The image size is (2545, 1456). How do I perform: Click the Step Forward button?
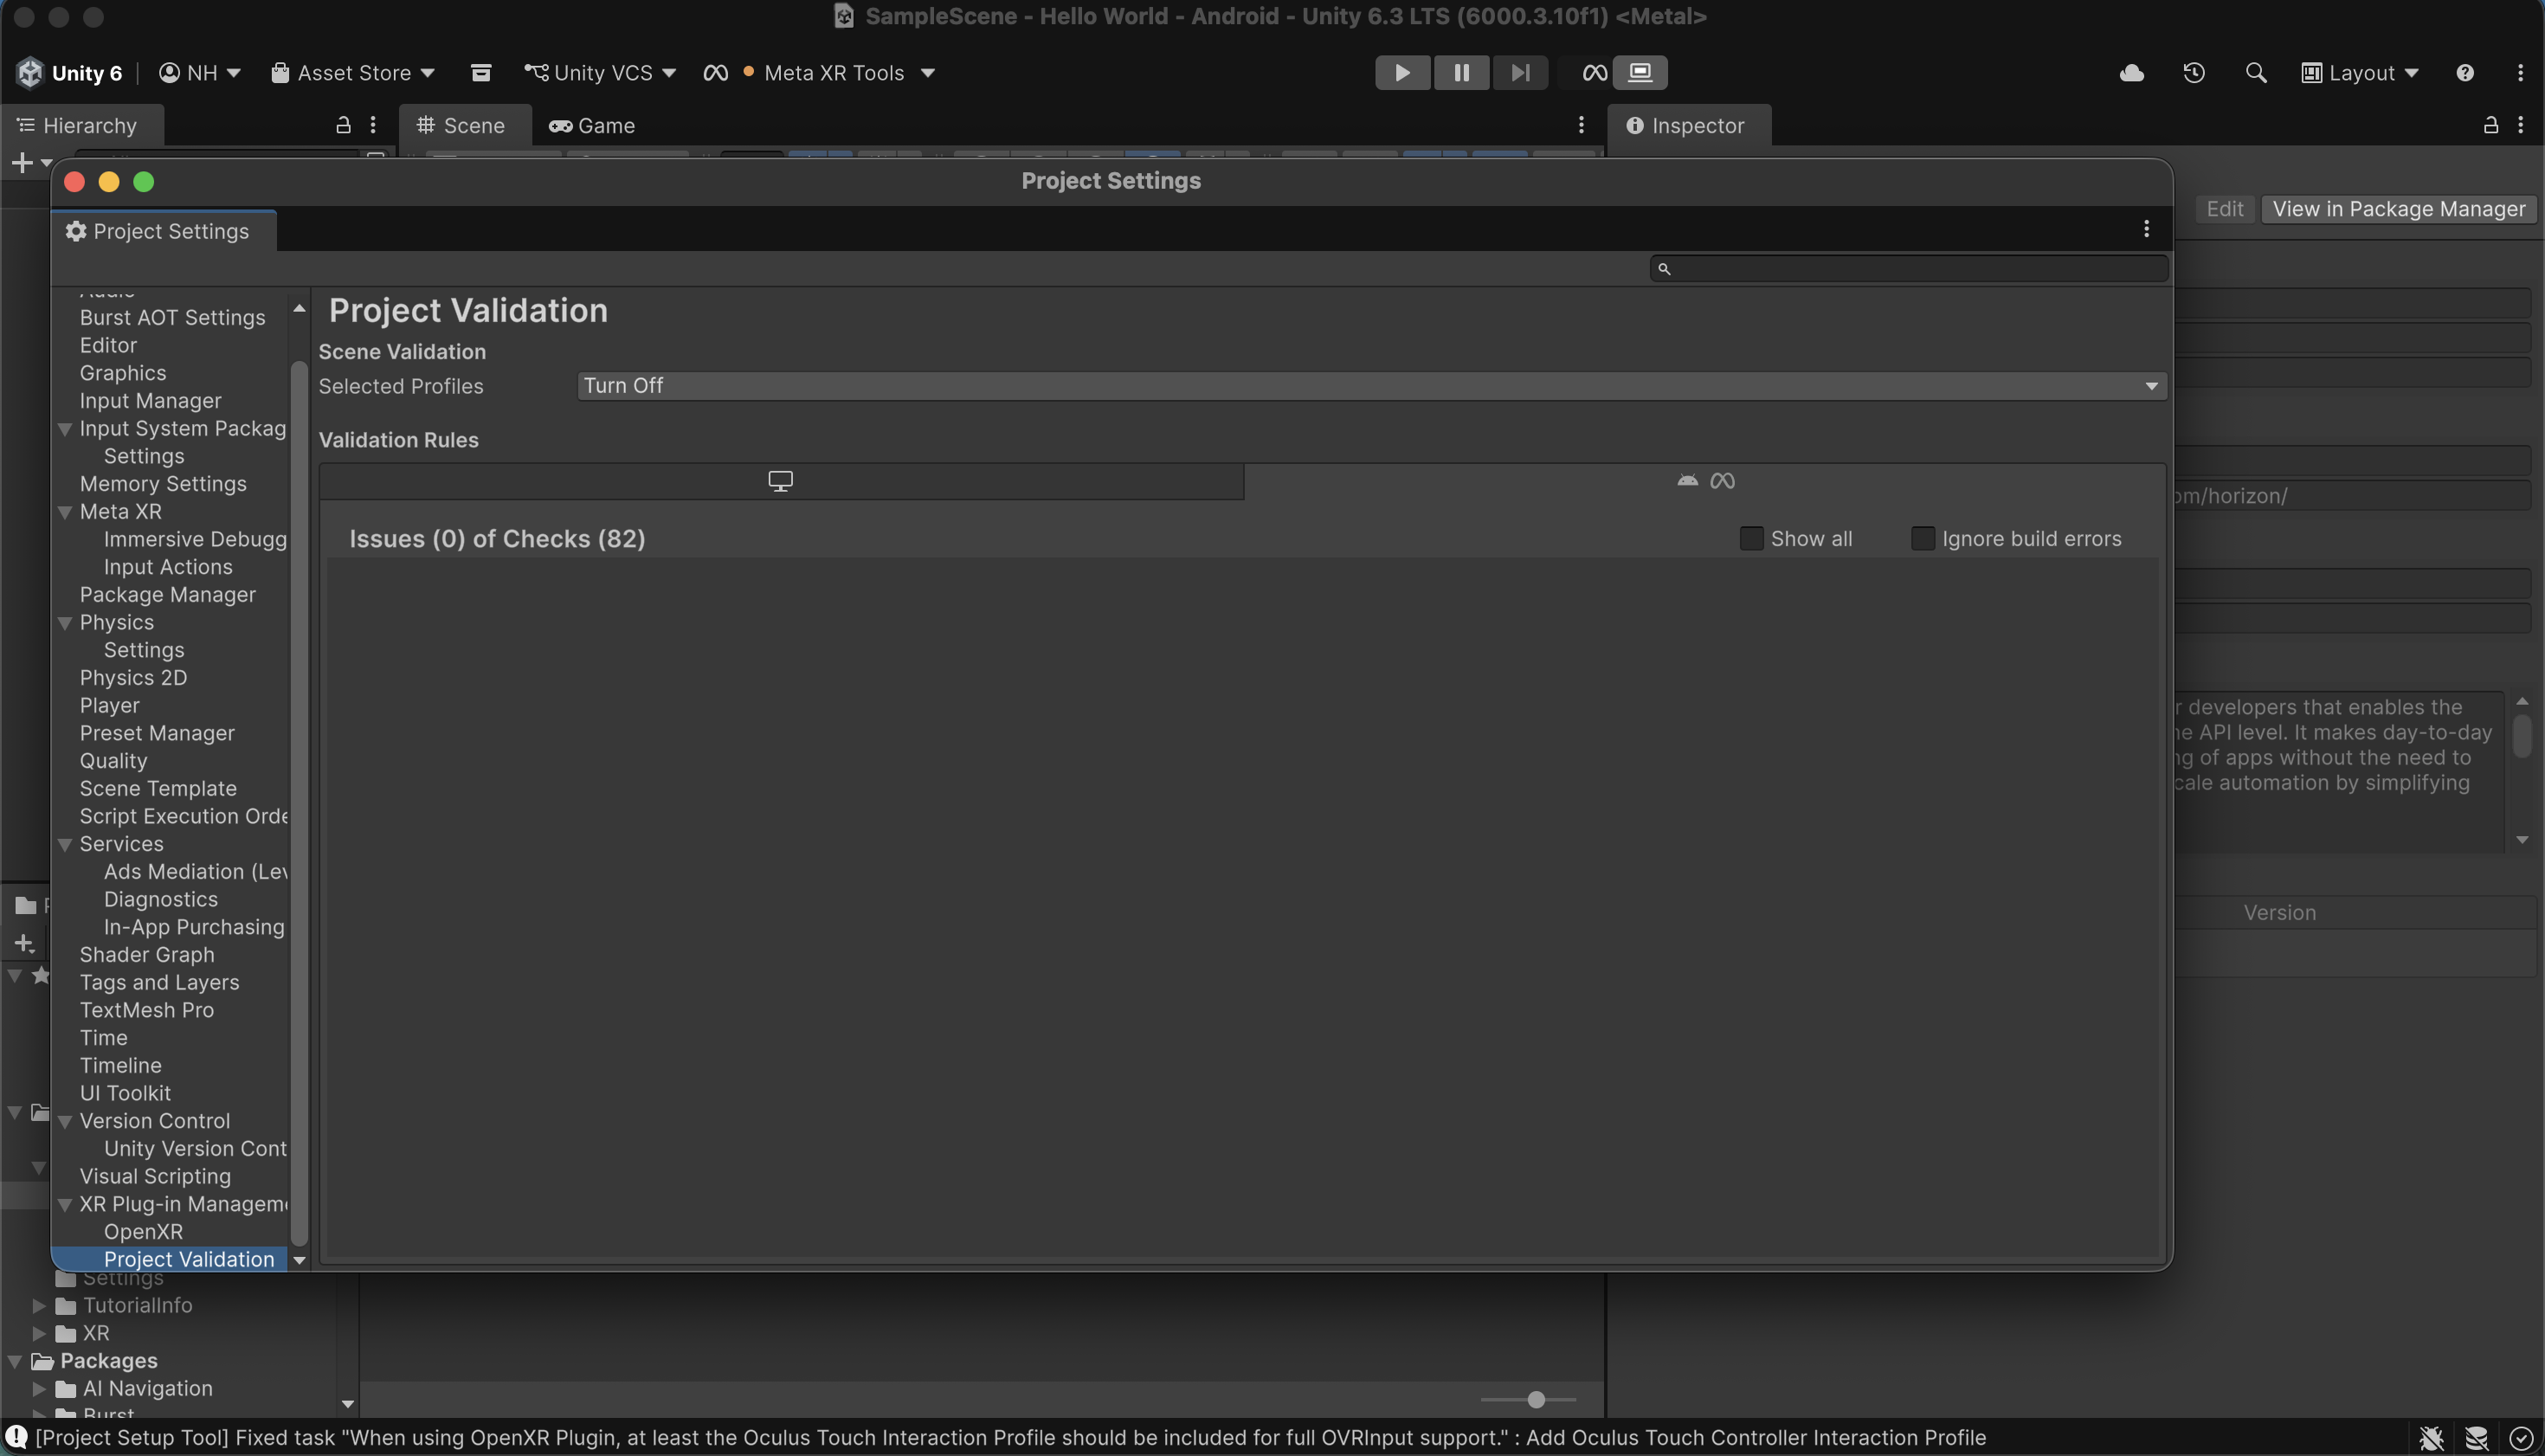coord(1519,72)
